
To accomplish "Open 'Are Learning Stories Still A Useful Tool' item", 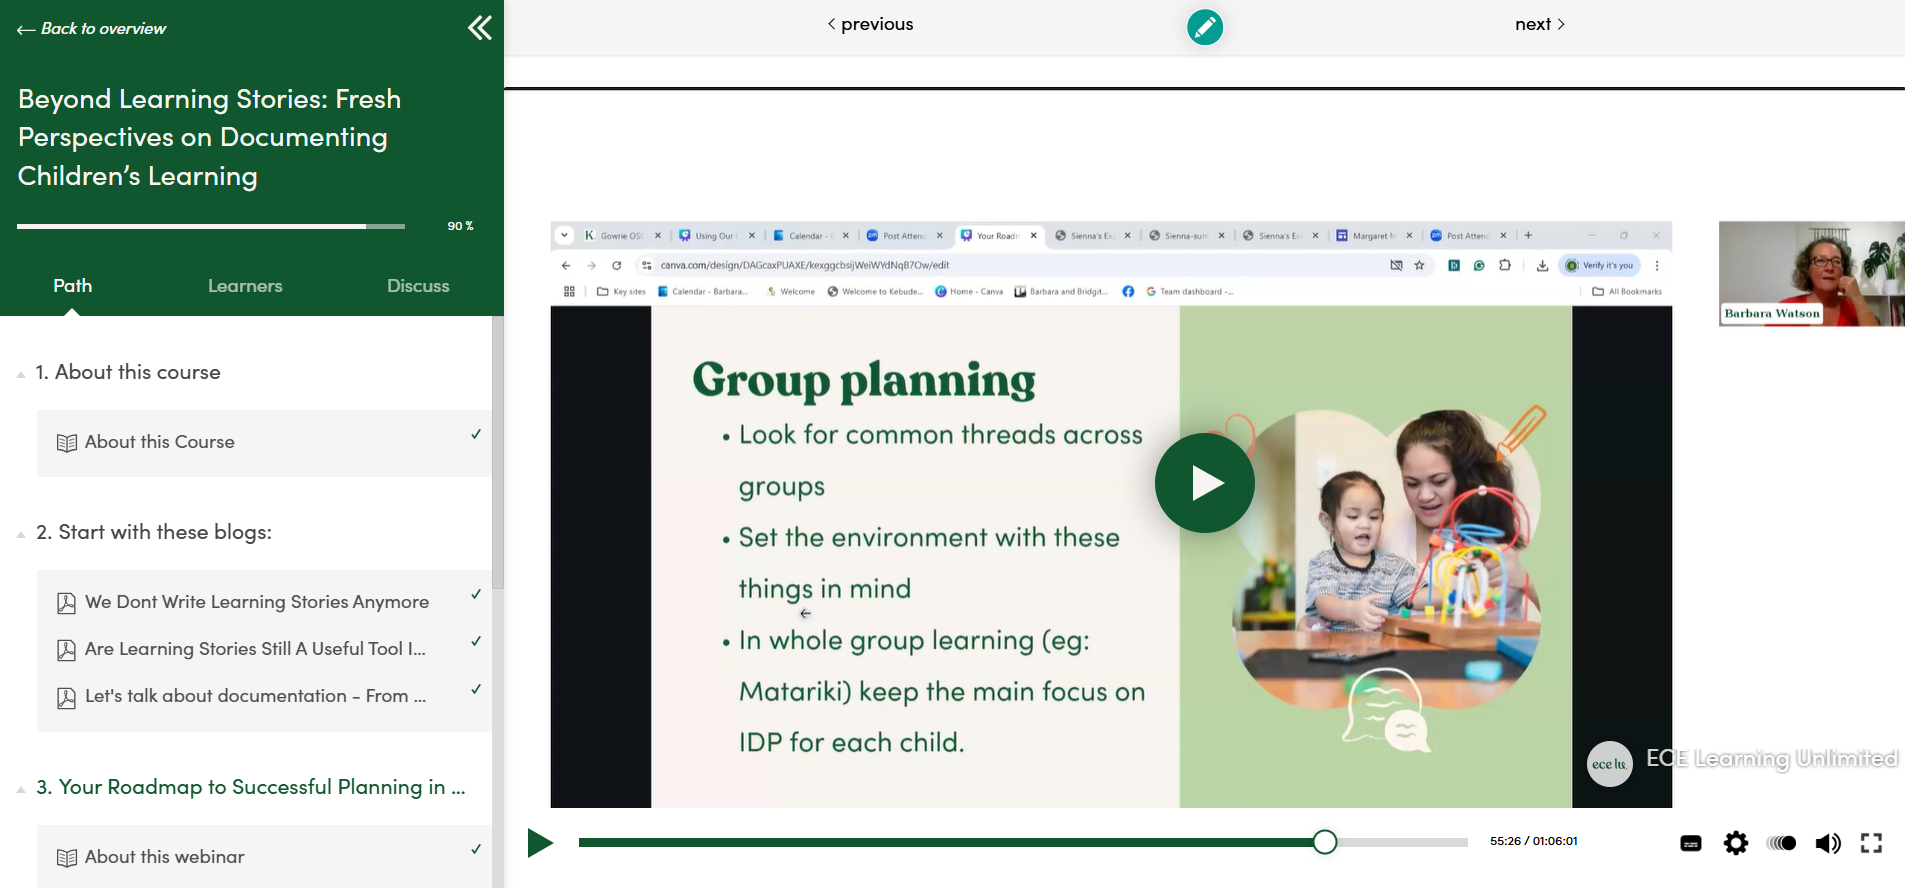I will pyautogui.click(x=255, y=649).
